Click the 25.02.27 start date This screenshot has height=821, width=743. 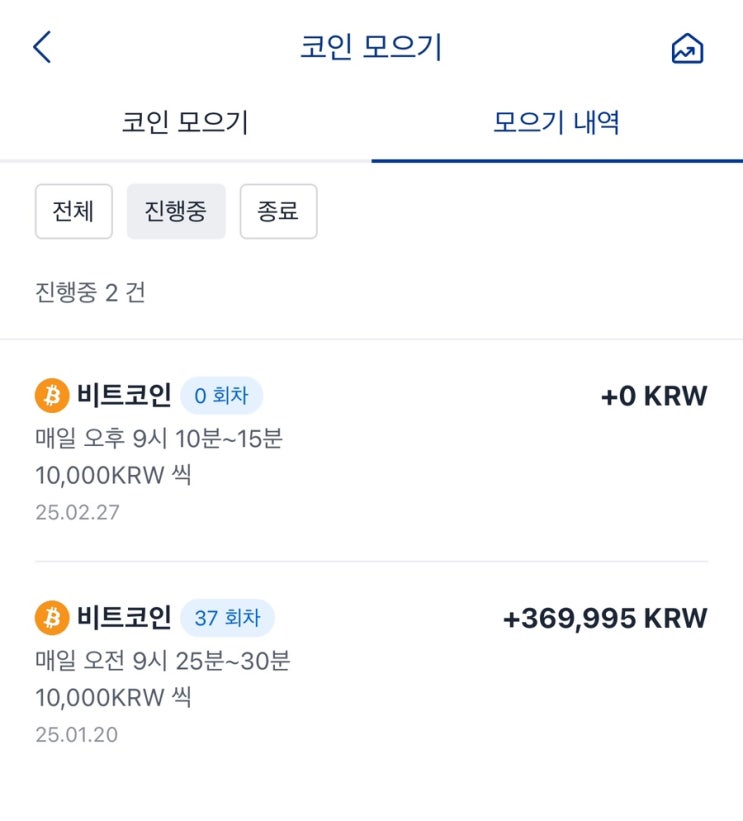coord(76,513)
